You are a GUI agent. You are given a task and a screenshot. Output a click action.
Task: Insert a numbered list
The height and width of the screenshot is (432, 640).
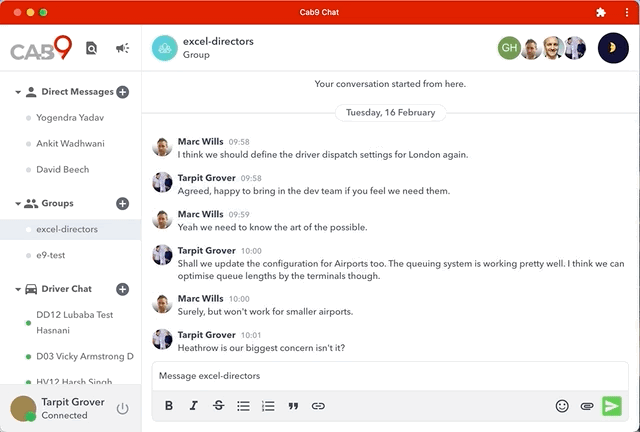[268, 405]
